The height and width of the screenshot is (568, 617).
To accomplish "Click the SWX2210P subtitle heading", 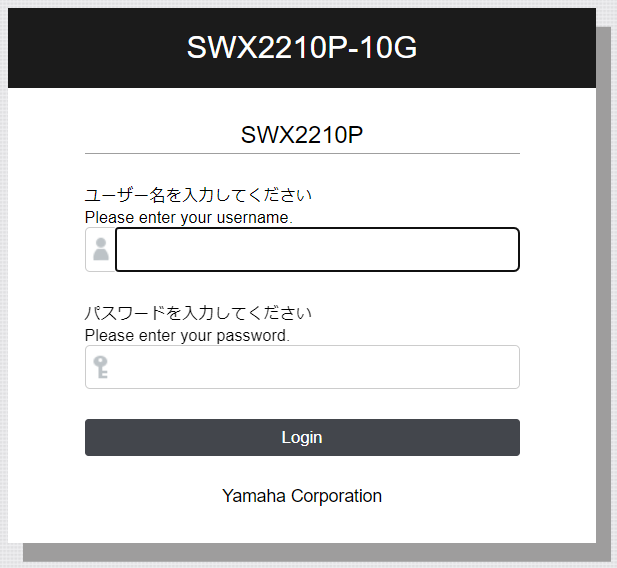I will (301, 135).
